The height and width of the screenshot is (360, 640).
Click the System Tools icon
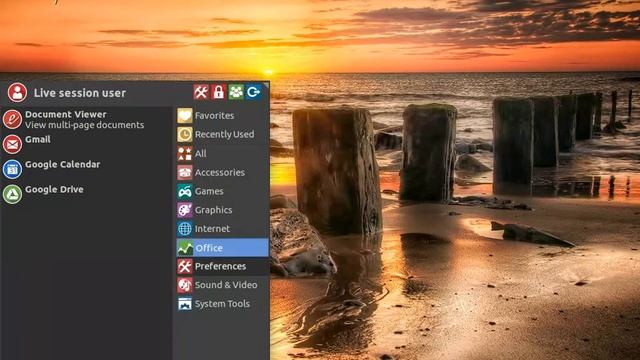click(x=184, y=304)
